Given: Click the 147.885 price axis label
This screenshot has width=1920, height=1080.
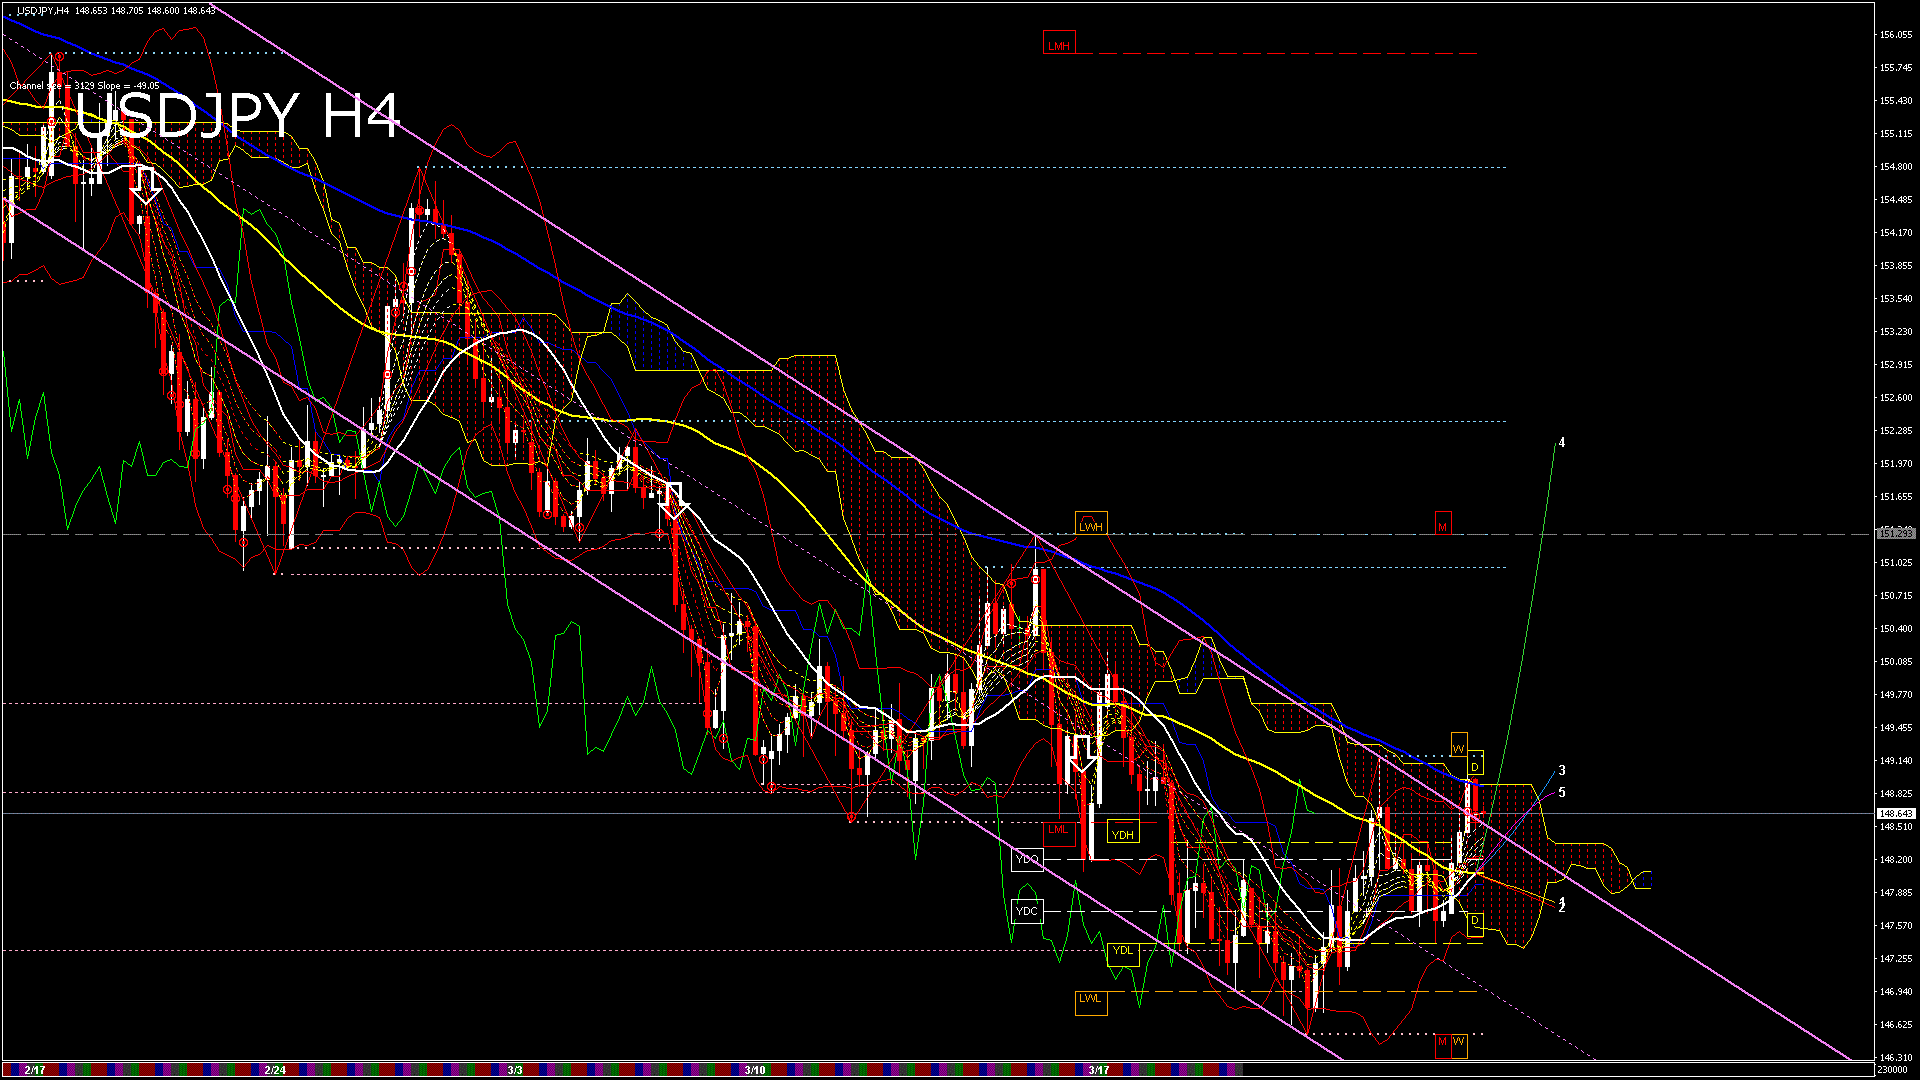Looking at the screenshot, I should coord(1896,893).
